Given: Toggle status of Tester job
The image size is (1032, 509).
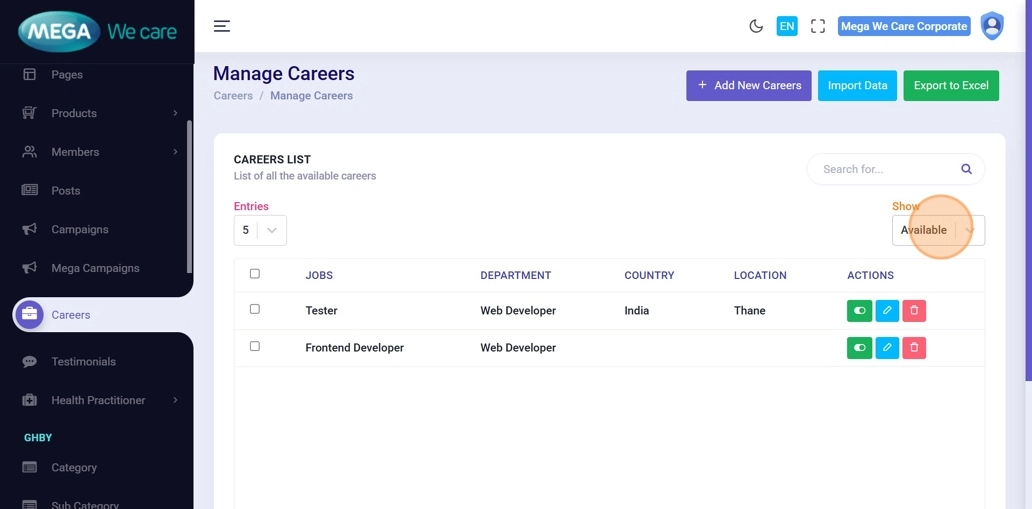Looking at the screenshot, I should click(859, 311).
